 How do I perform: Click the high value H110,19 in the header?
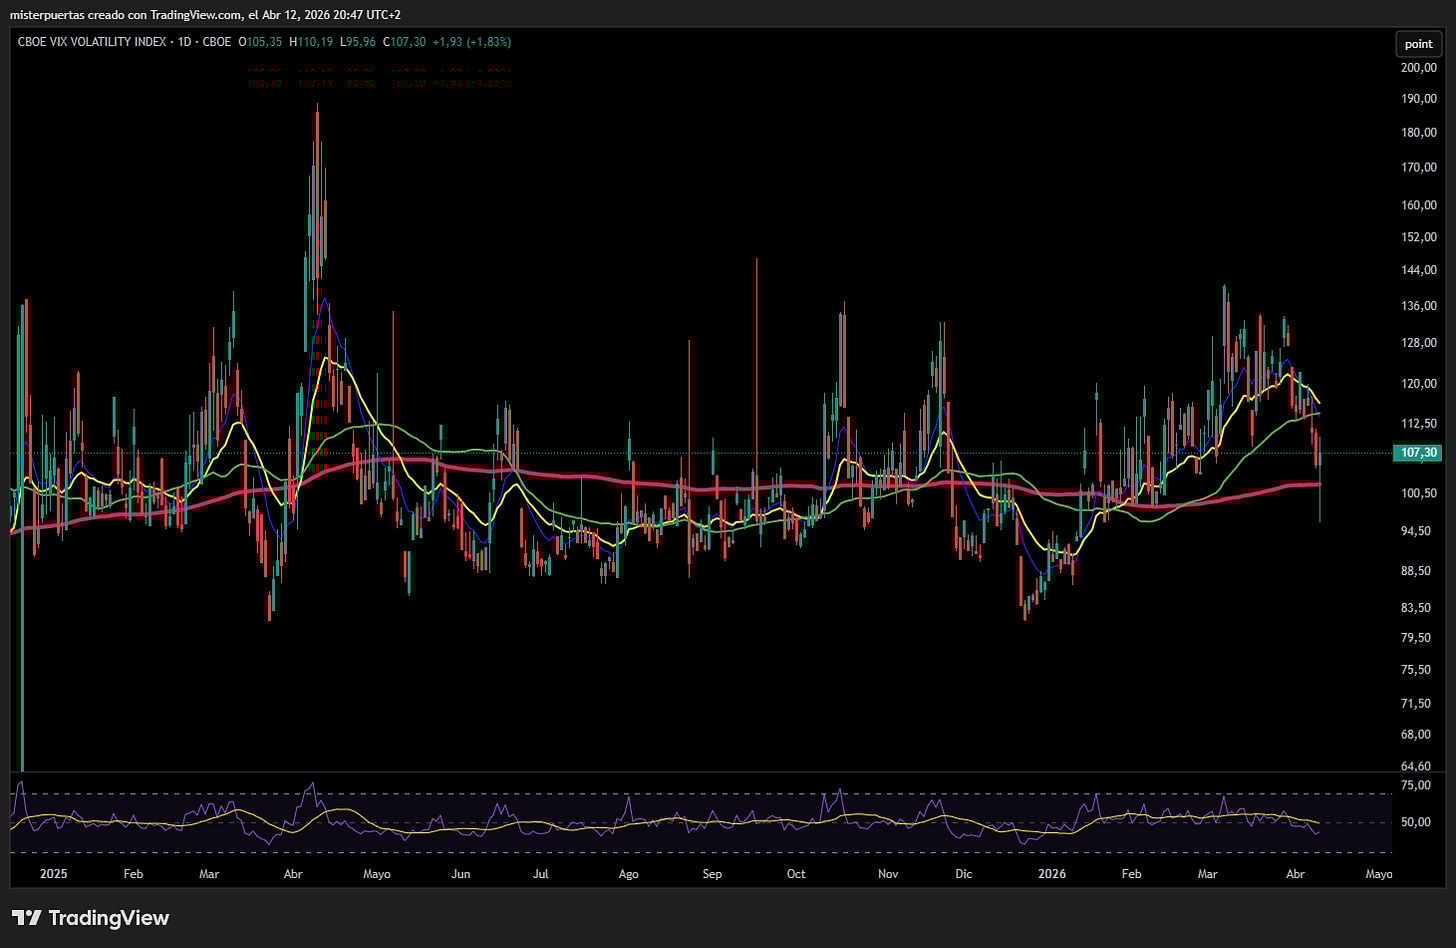(313, 42)
